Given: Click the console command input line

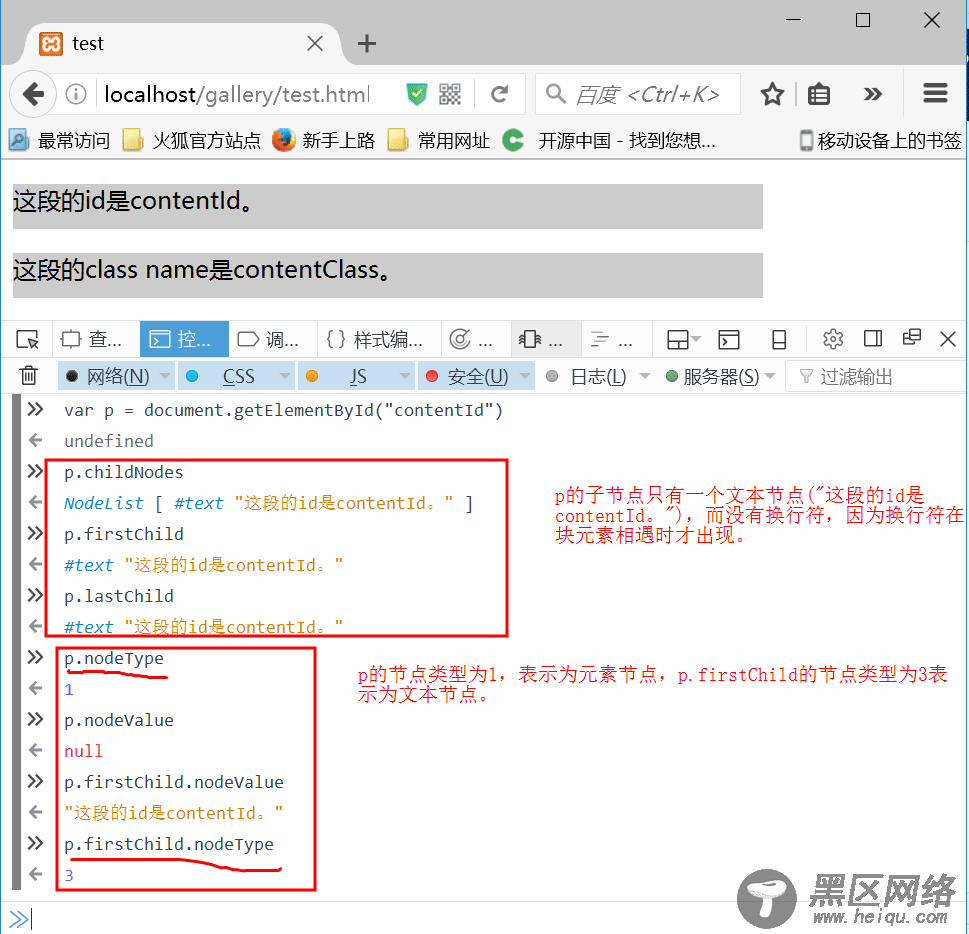Looking at the screenshot, I should 494,918.
